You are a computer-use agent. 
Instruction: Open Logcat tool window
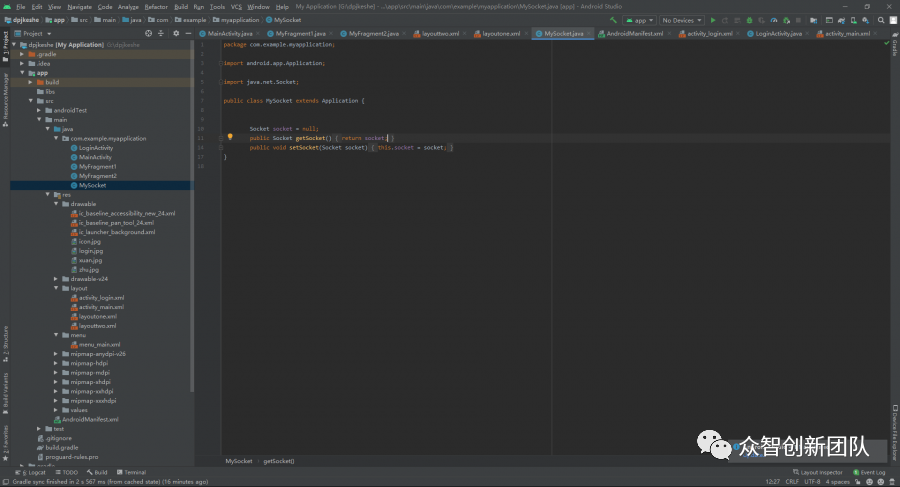tap(30, 472)
